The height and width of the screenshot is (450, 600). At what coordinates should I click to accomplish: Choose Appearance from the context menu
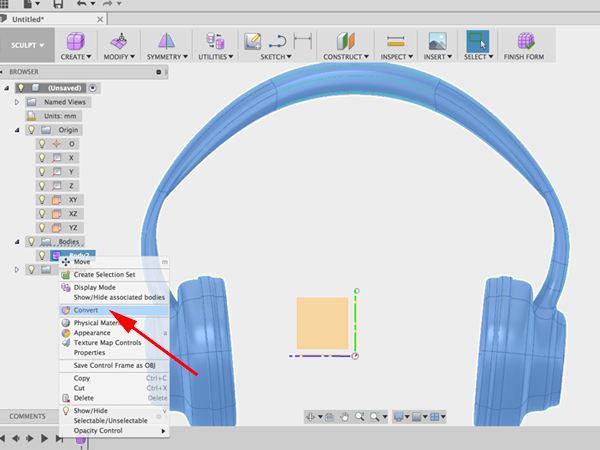point(114,333)
